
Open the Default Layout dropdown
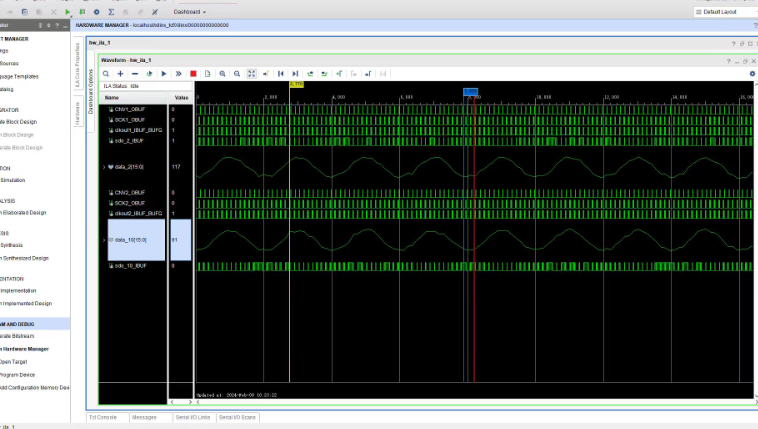(x=724, y=12)
